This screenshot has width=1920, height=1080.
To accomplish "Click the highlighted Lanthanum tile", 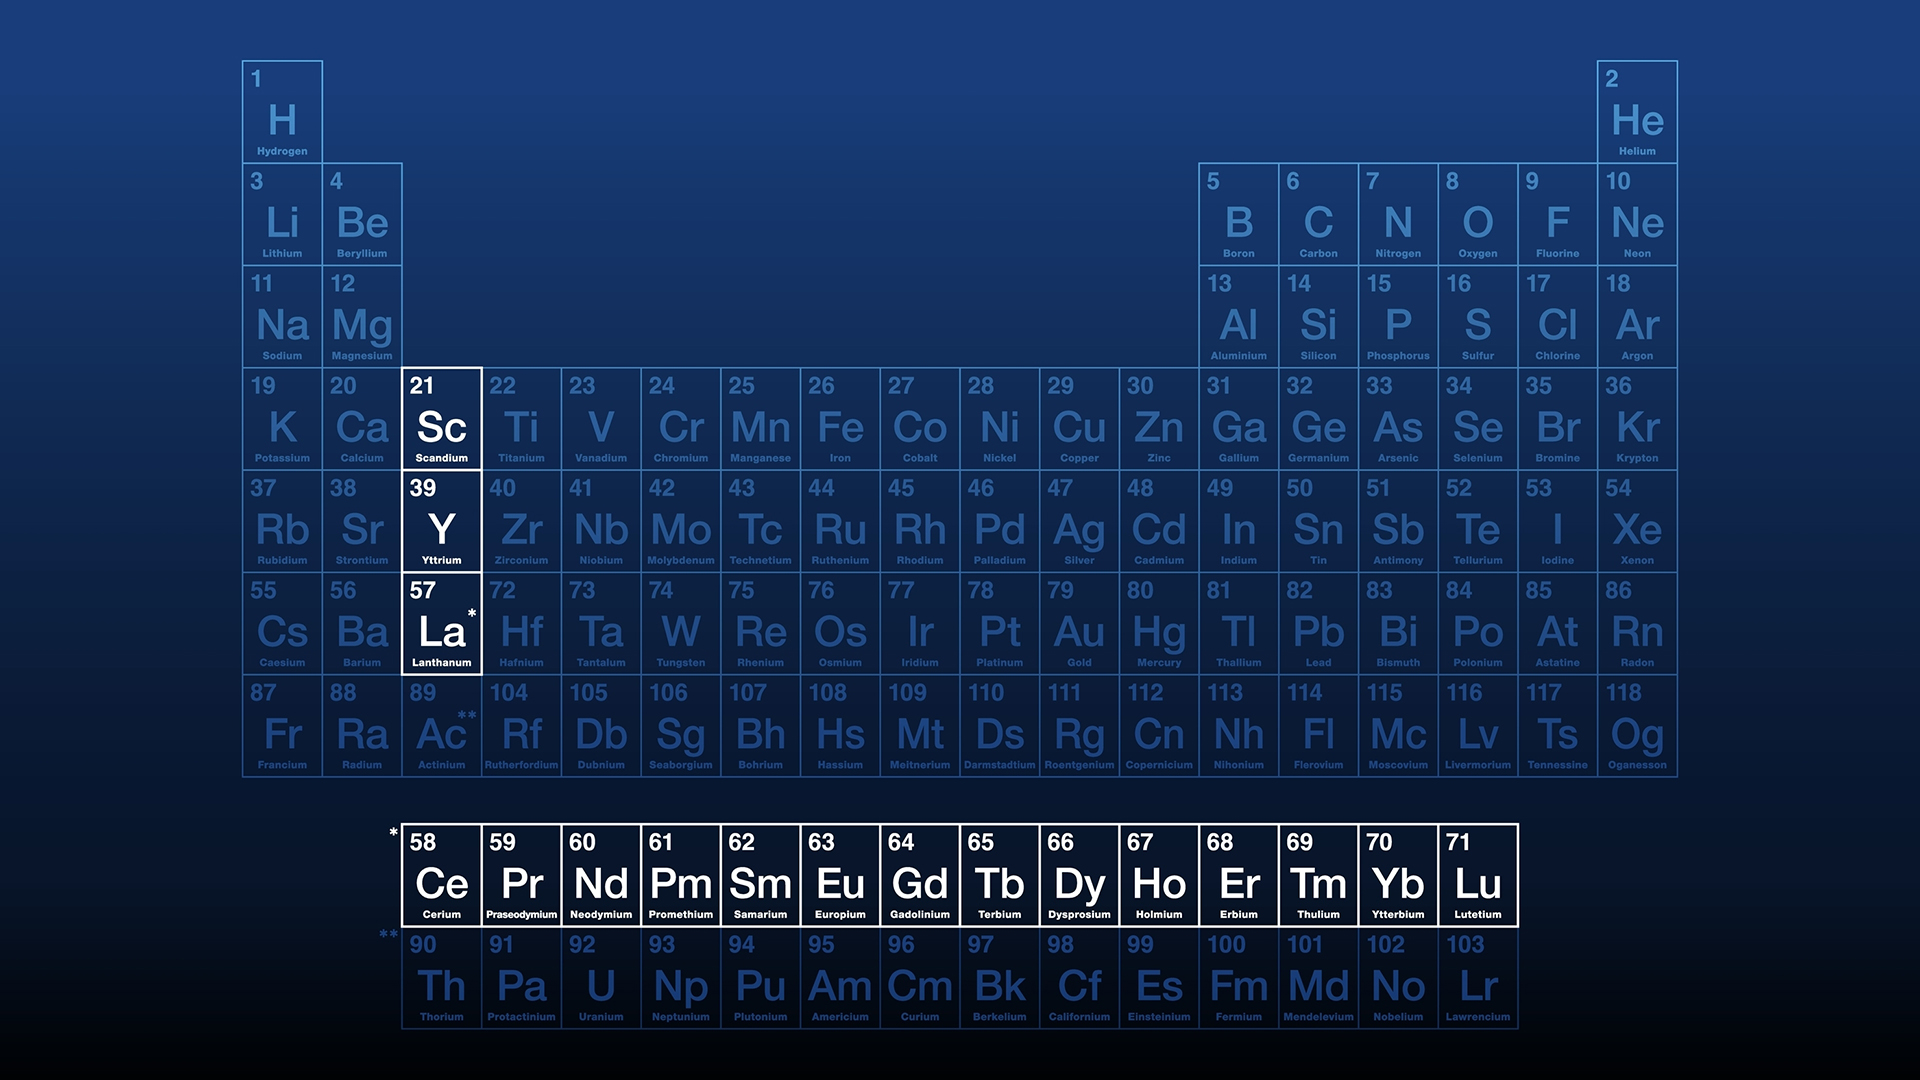I will (x=441, y=624).
